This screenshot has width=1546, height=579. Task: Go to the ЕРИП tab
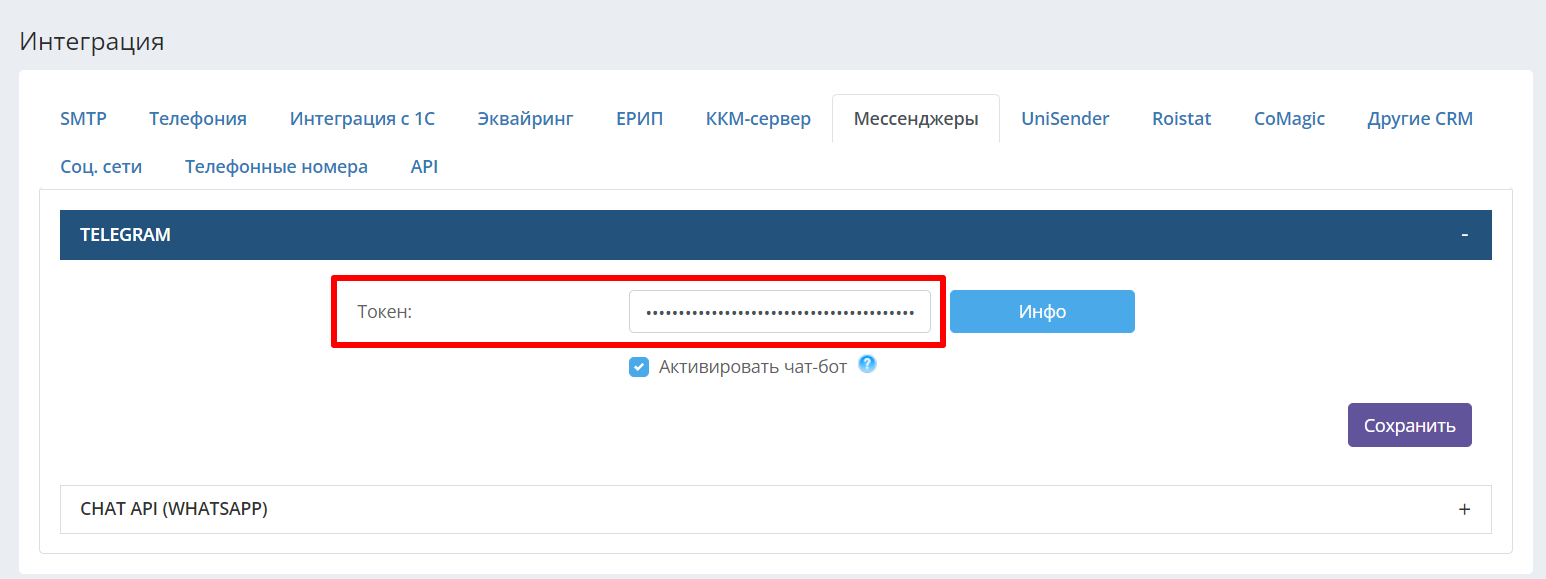[x=640, y=118]
